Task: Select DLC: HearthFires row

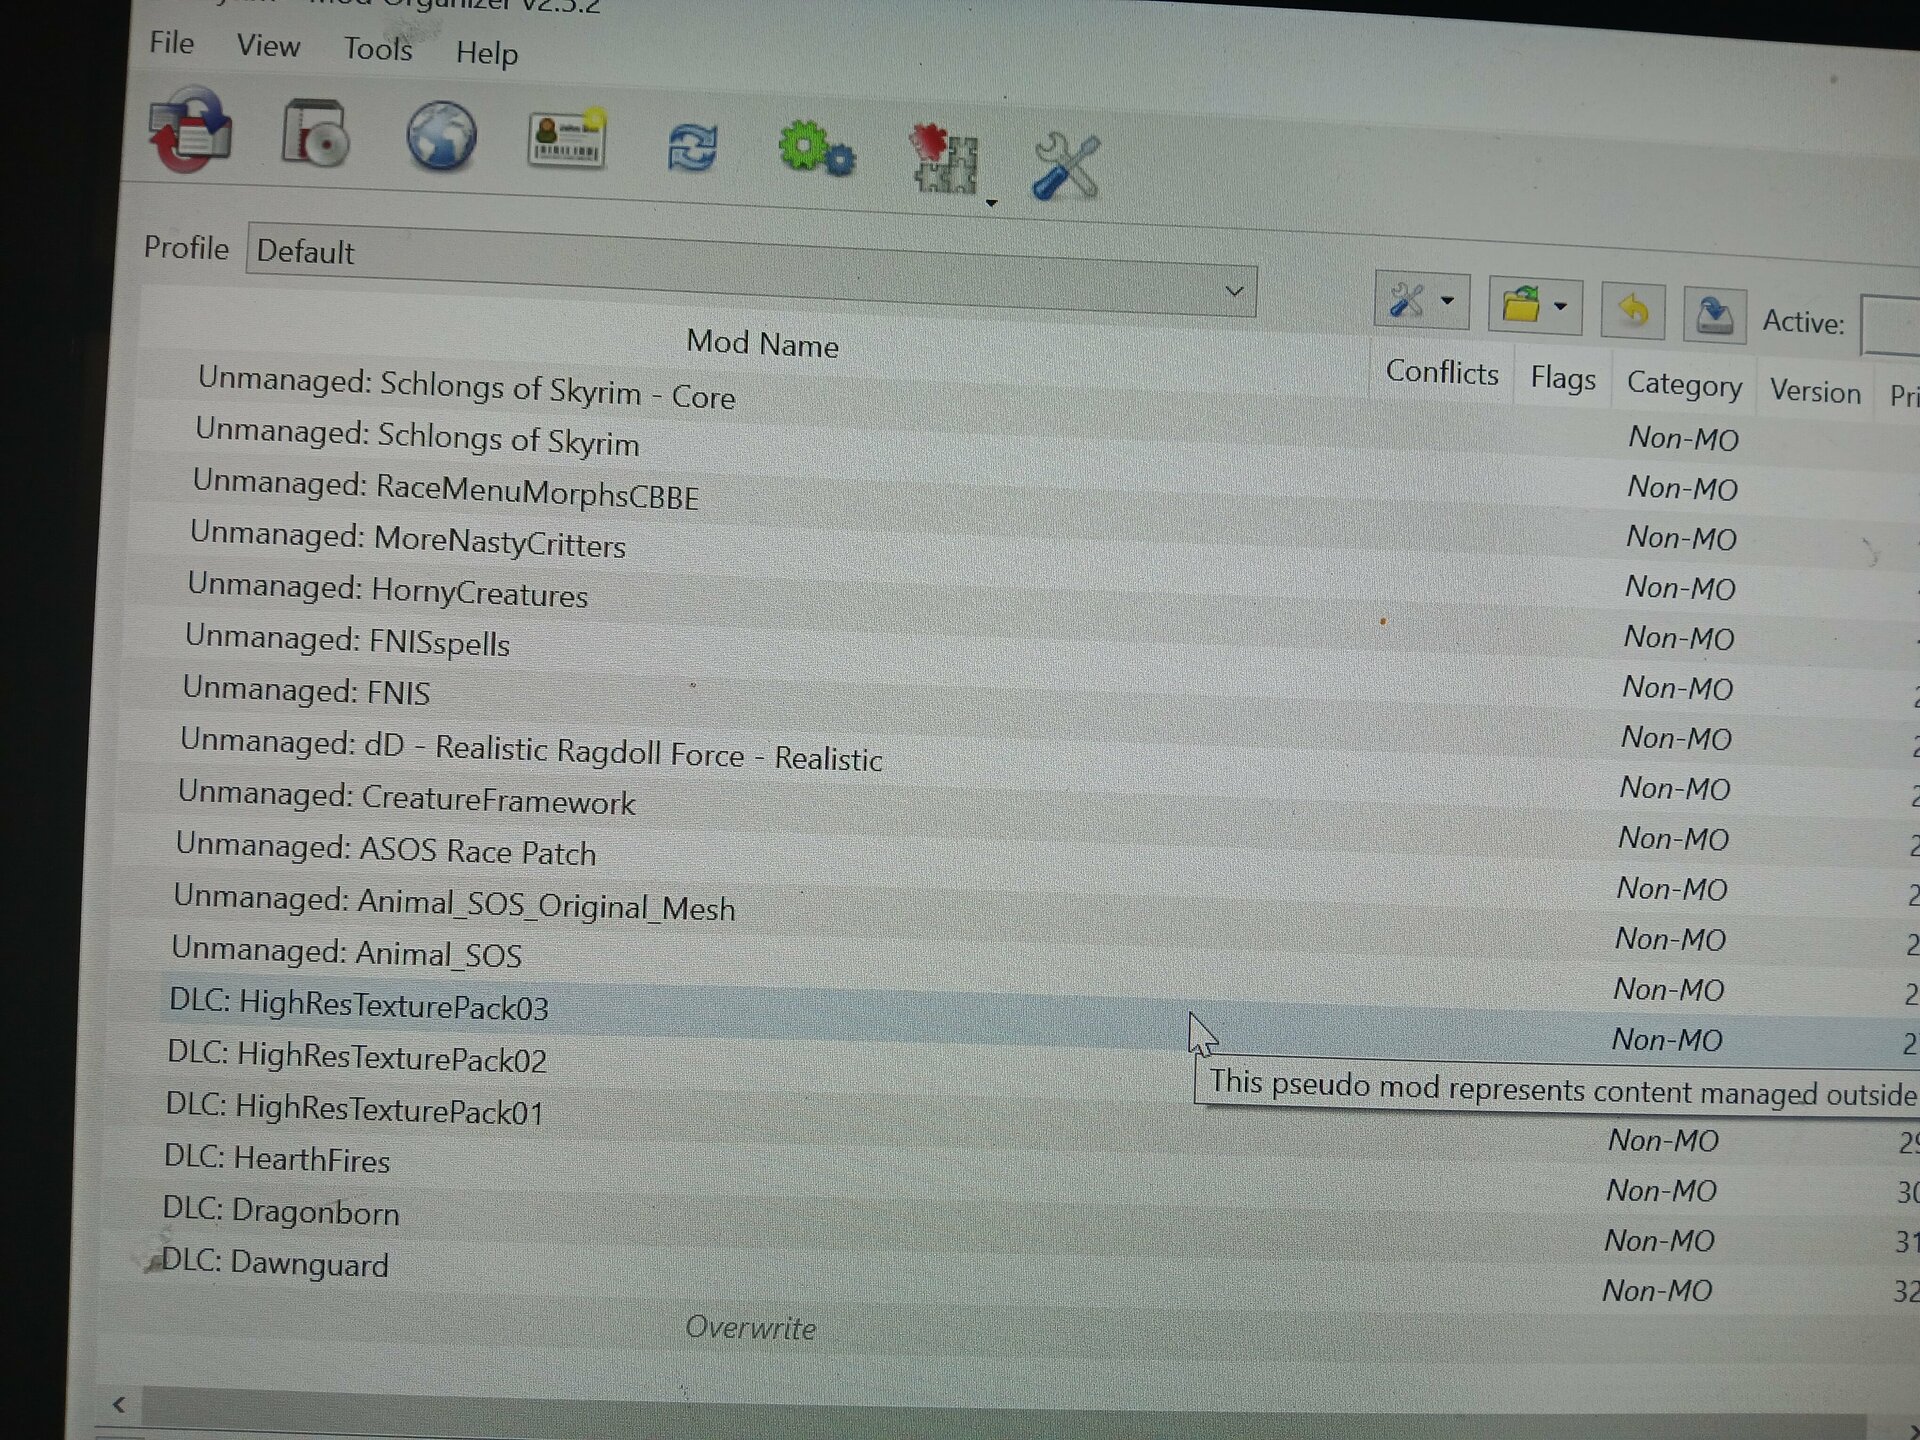Action: pos(276,1158)
